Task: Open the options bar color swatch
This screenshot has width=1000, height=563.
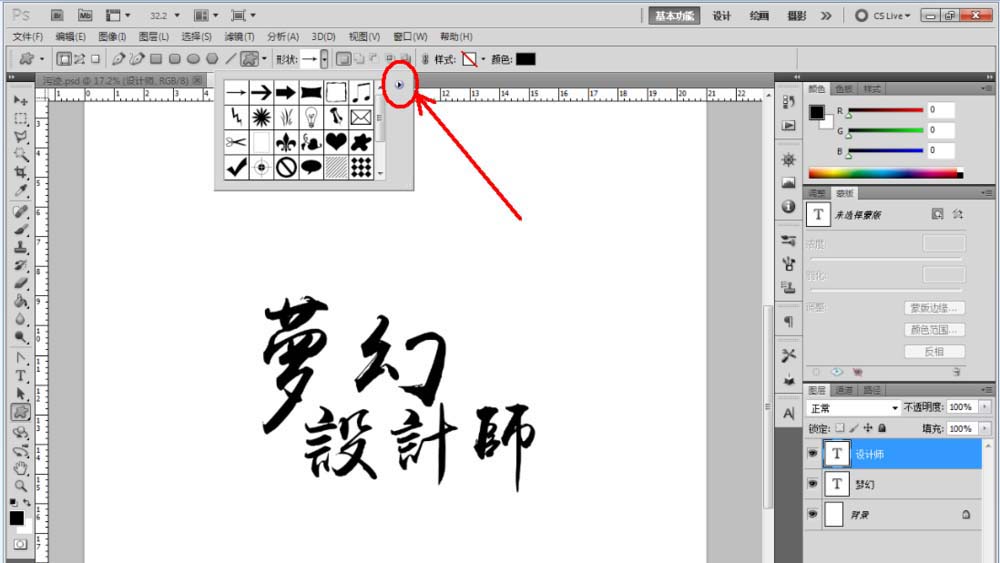Action: (526, 59)
